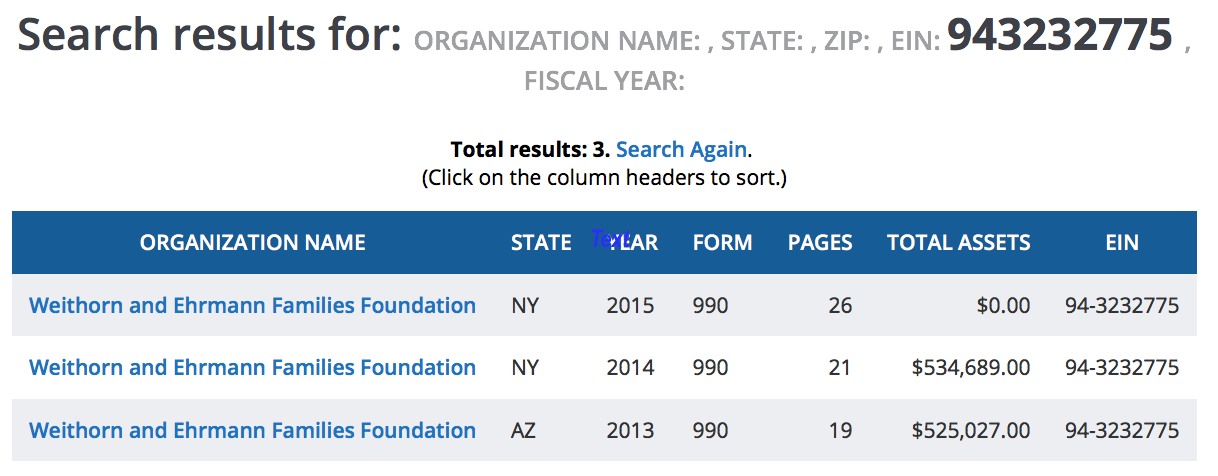Screen dimensions: 1218x476
Task: Click the 2015 year cell
Action: tap(630, 306)
